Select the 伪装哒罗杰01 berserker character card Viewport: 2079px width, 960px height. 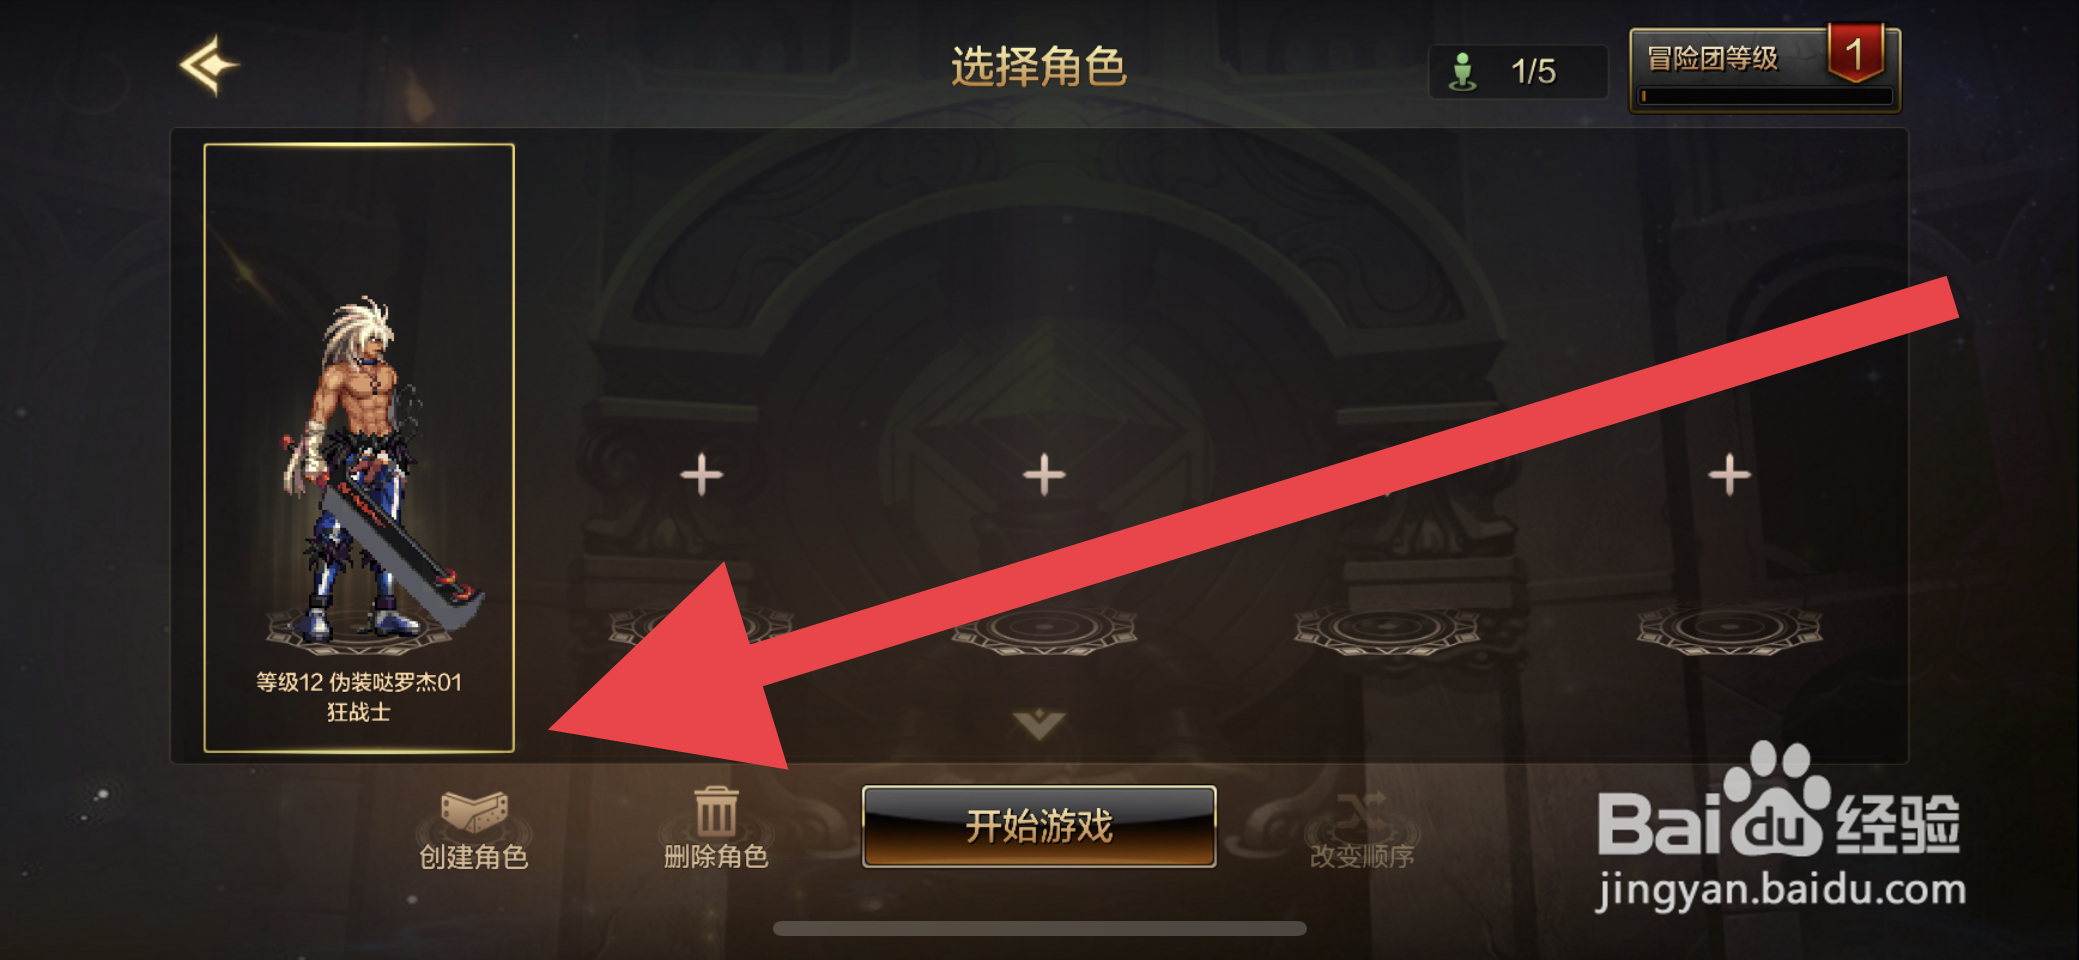tap(359, 447)
